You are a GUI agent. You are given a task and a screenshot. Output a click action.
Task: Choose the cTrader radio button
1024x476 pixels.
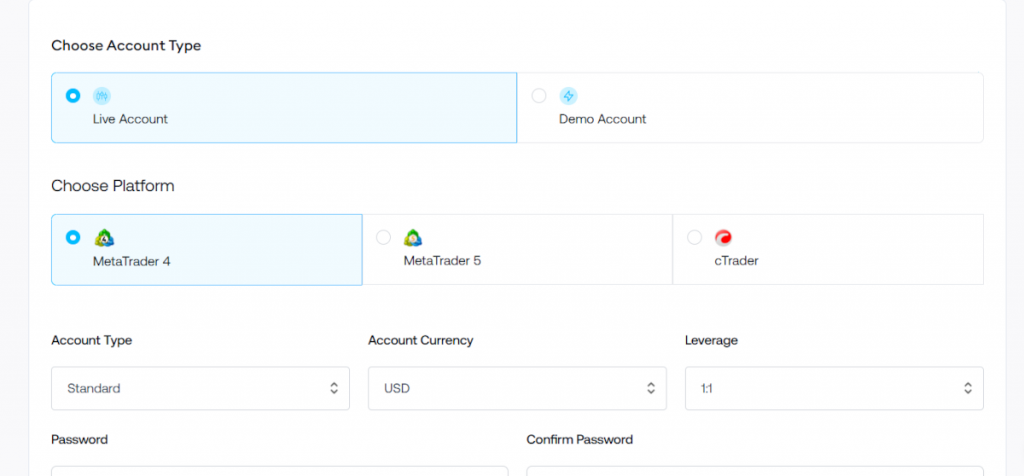tap(694, 238)
